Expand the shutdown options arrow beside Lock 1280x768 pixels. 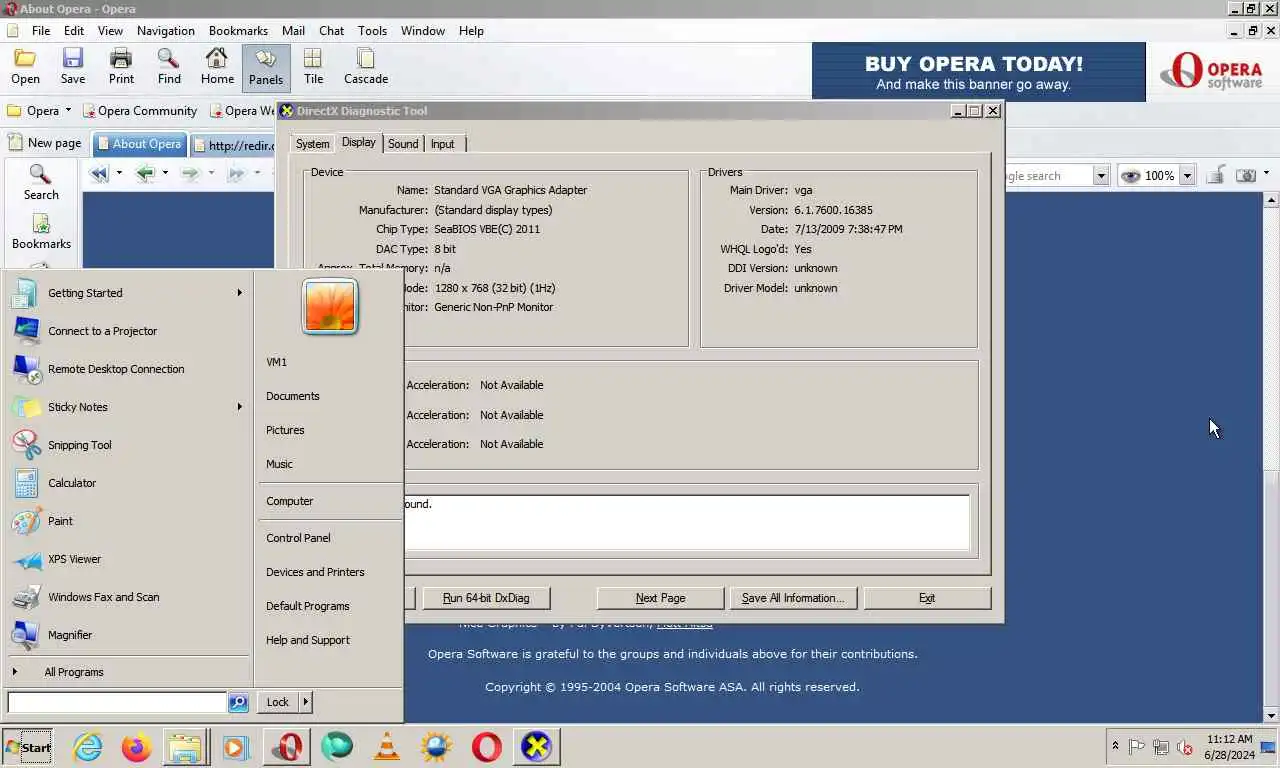point(306,702)
